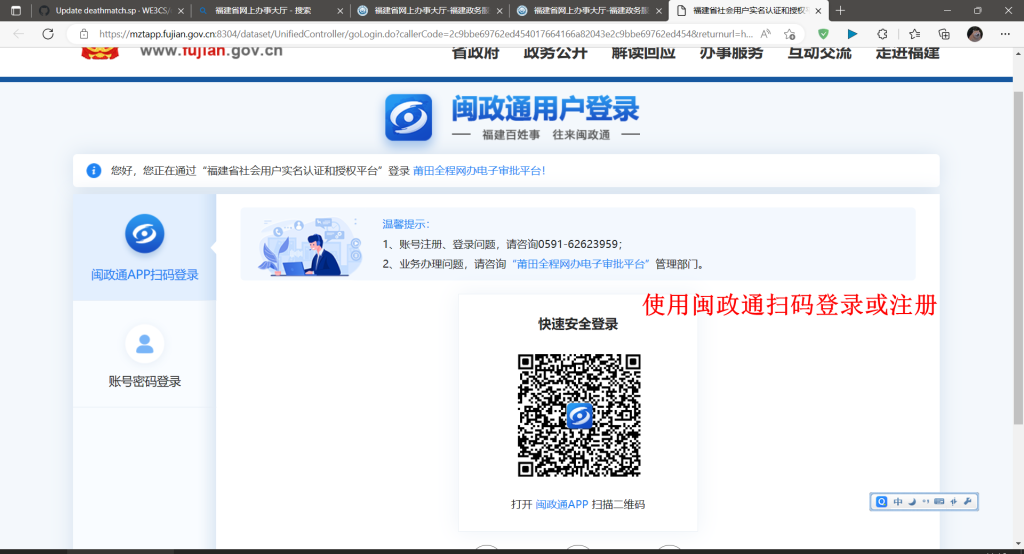Reload the current page
1024x554 pixels.
click(x=48, y=34)
